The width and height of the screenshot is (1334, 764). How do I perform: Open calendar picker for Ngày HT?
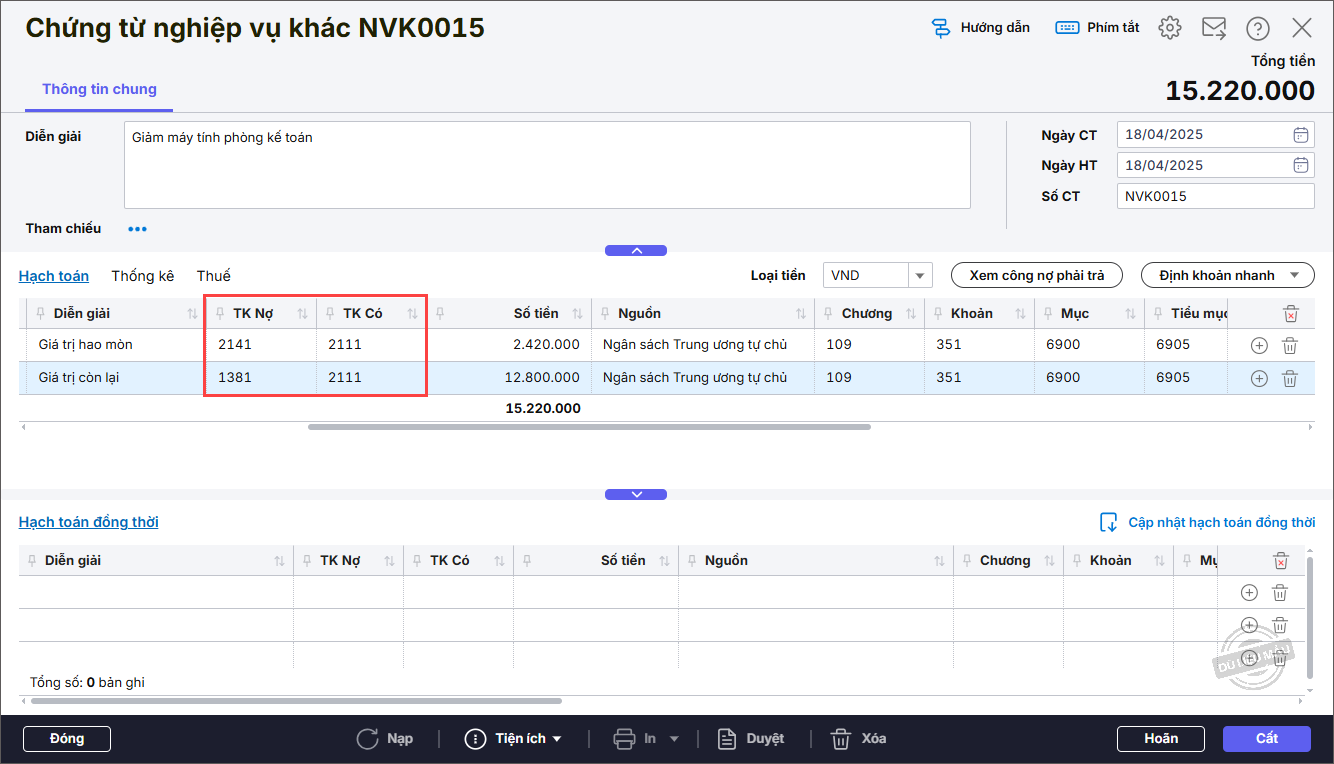click(1300, 165)
